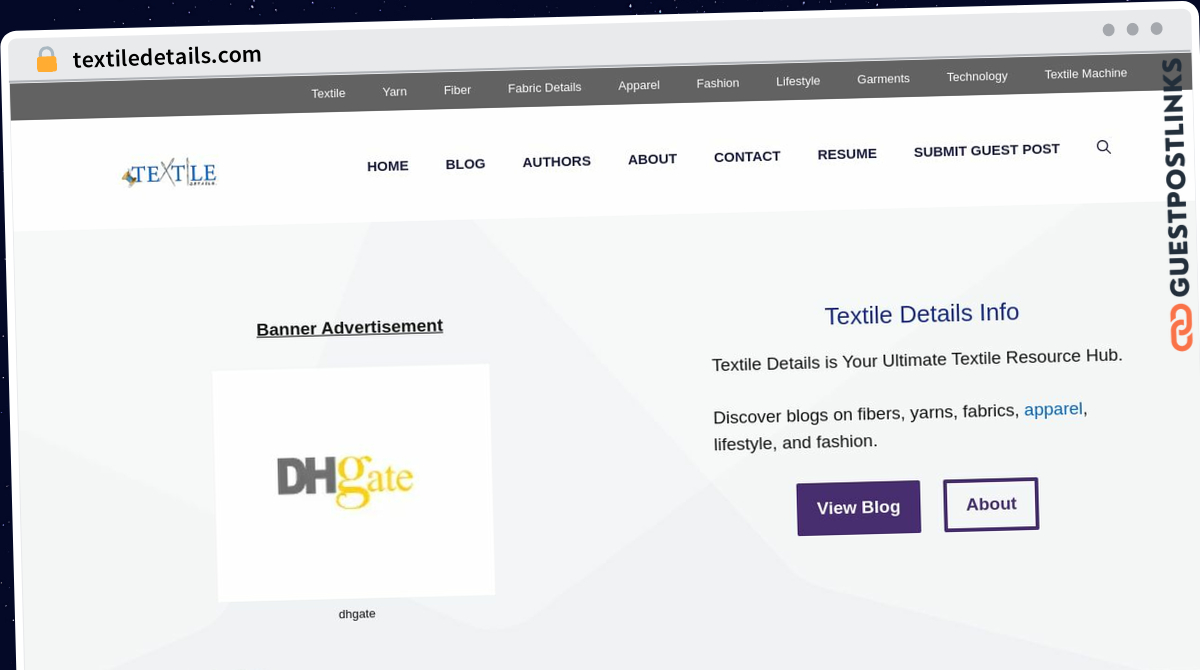
Task: Go to the HOME page
Action: (x=387, y=166)
